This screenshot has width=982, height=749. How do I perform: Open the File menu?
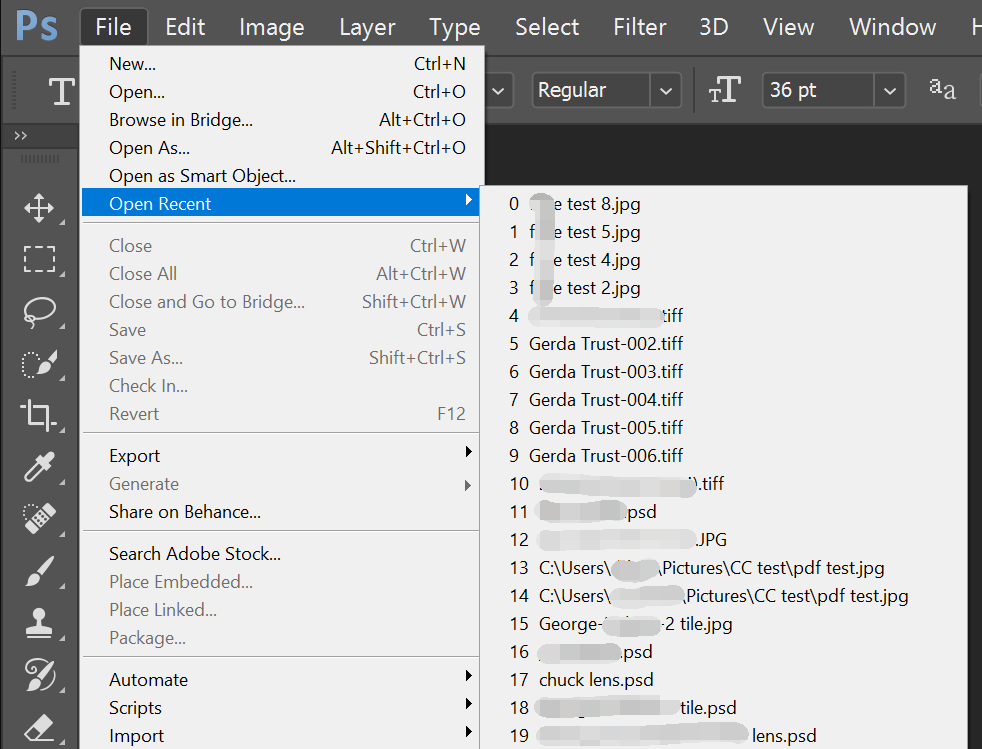pyautogui.click(x=113, y=27)
